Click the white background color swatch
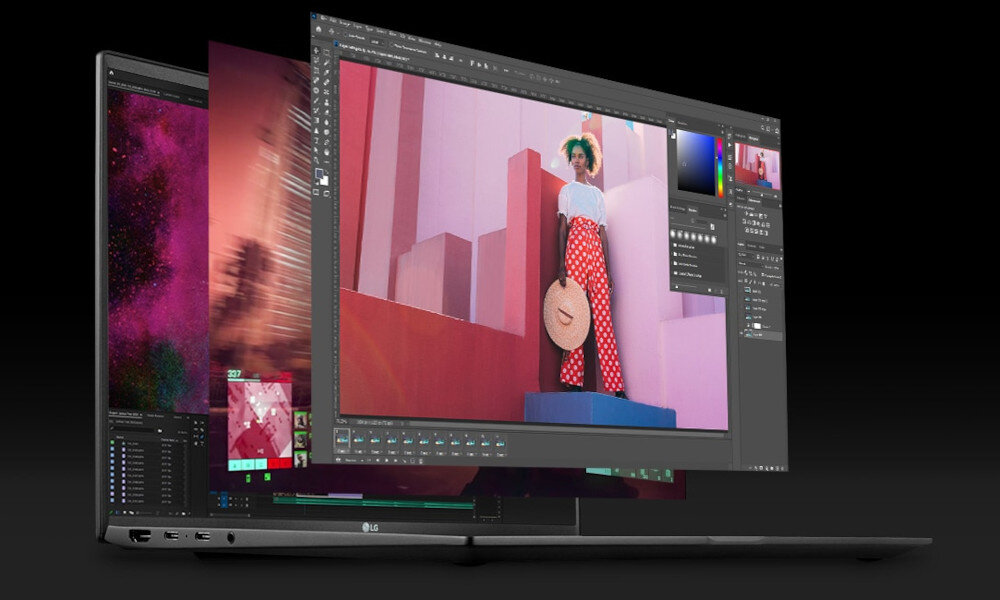This screenshot has width=1000, height=600. (325, 181)
